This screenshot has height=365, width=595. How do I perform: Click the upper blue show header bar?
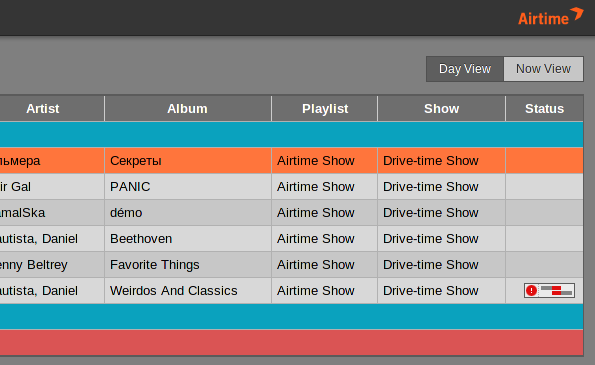point(291,135)
